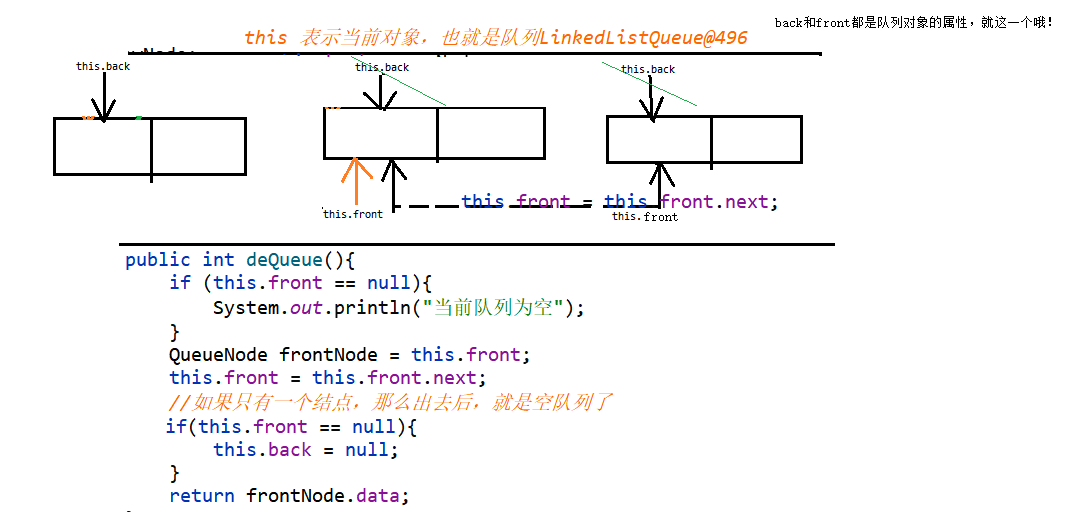Click the line System.out.println("当前队列为空");
This screenshot has height=512, width=1081.
pyautogui.click(x=398, y=307)
